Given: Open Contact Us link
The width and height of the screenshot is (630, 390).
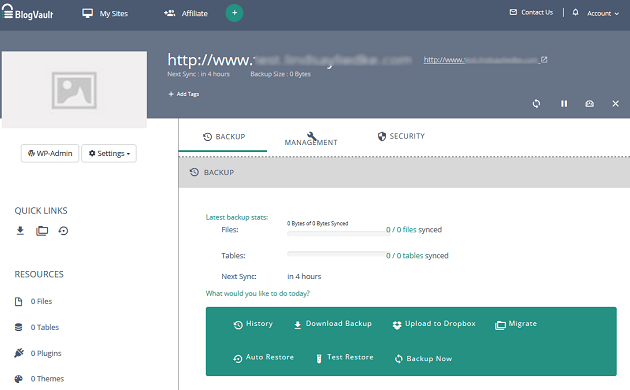Looking at the screenshot, I should click(x=531, y=12).
